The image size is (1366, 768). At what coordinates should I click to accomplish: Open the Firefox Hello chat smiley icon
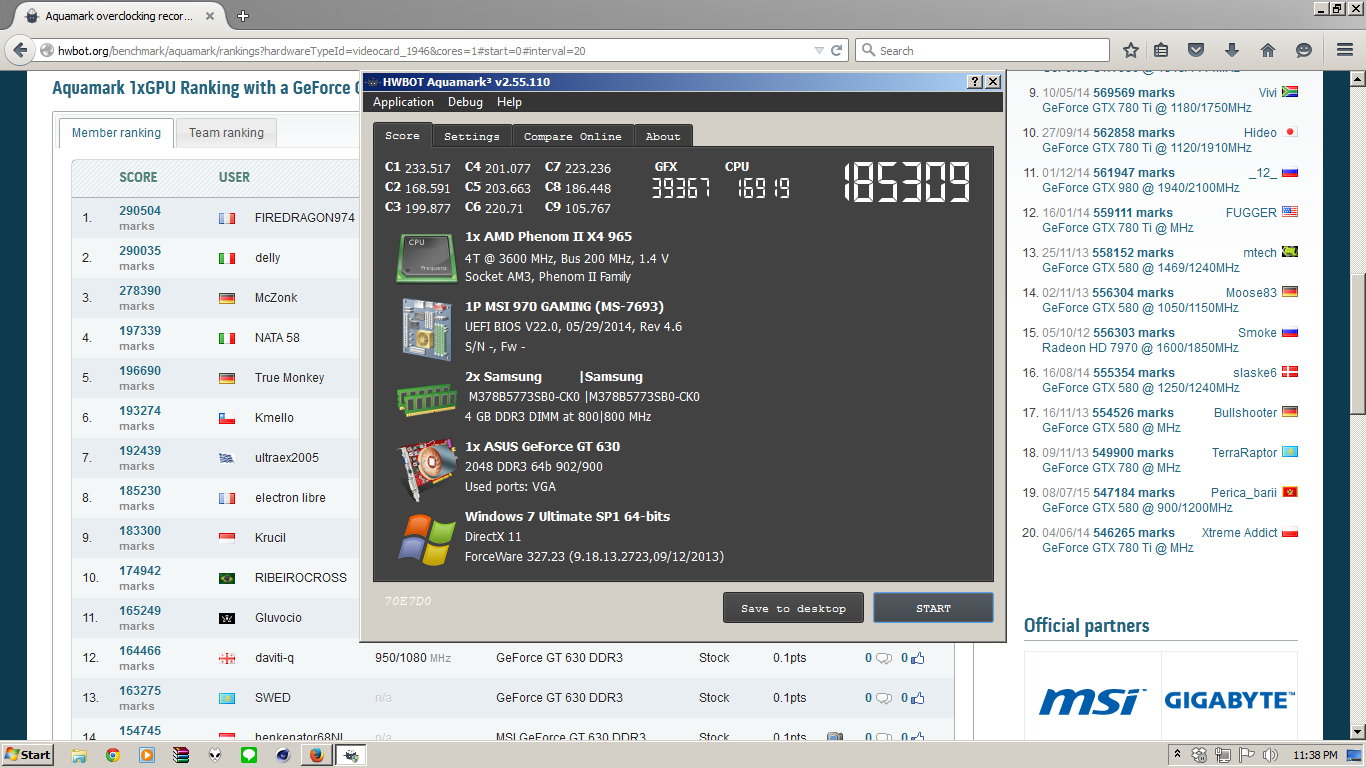tap(1304, 50)
